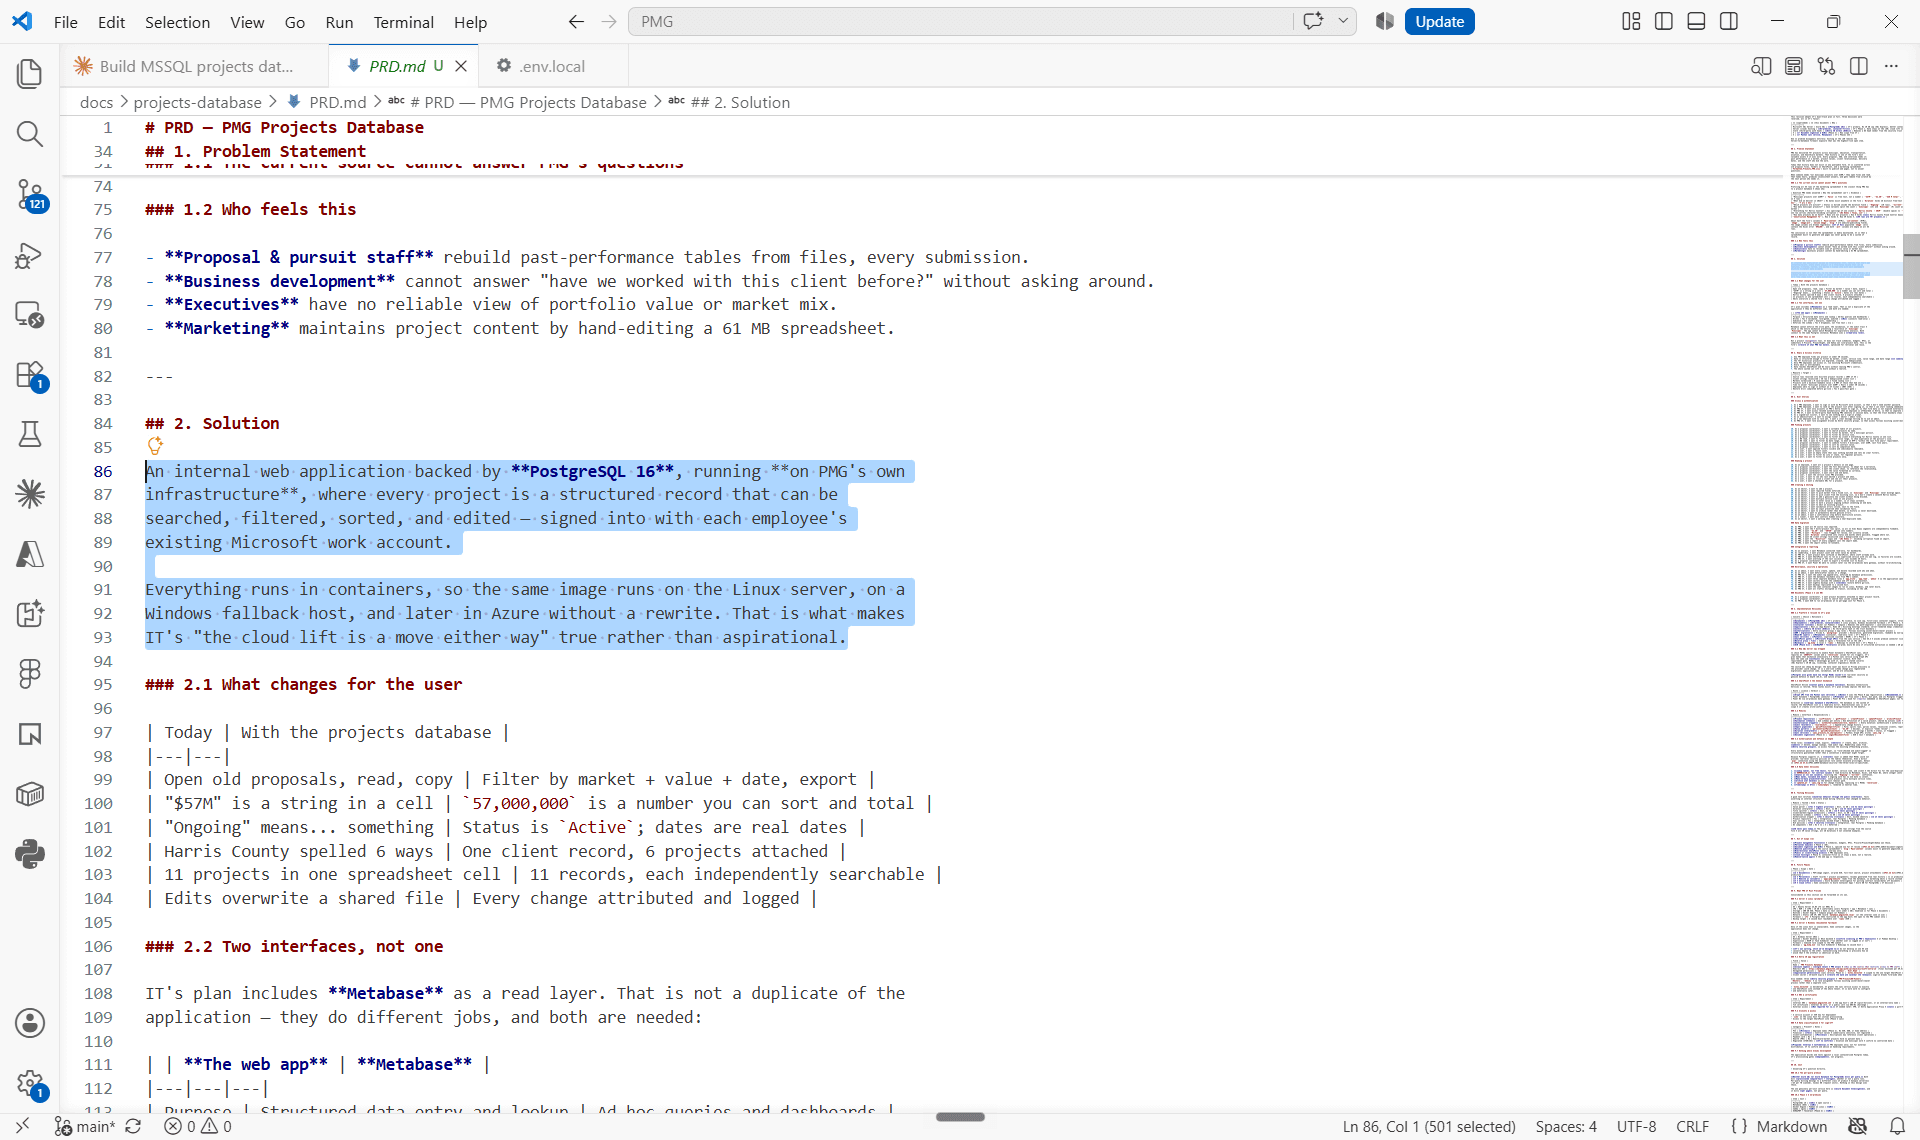Expand the docs breadcrumb
This screenshot has width=1920, height=1140.
coord(96,102)
